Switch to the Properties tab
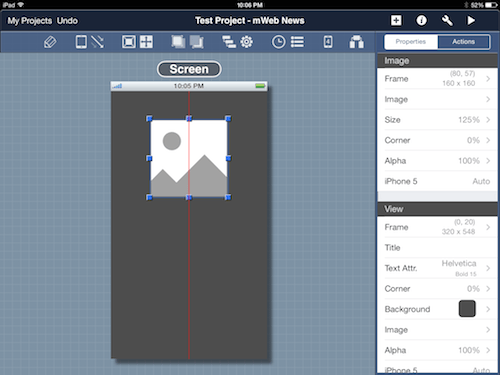The image size is (500, 375). 411,42
